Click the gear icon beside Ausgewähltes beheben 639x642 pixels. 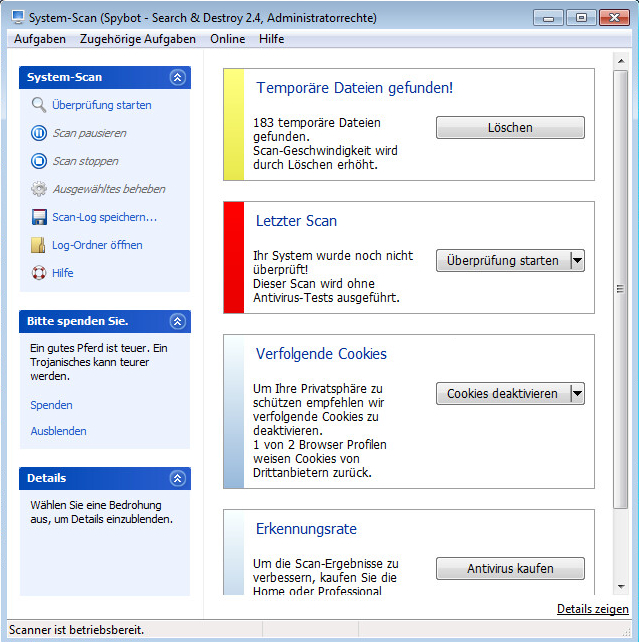coord(39,189)
